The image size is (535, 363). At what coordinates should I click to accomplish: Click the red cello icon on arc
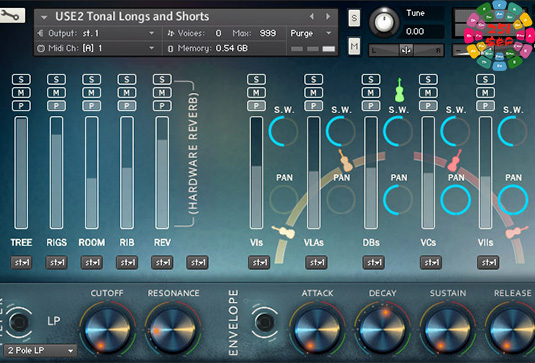pos(454,161)
